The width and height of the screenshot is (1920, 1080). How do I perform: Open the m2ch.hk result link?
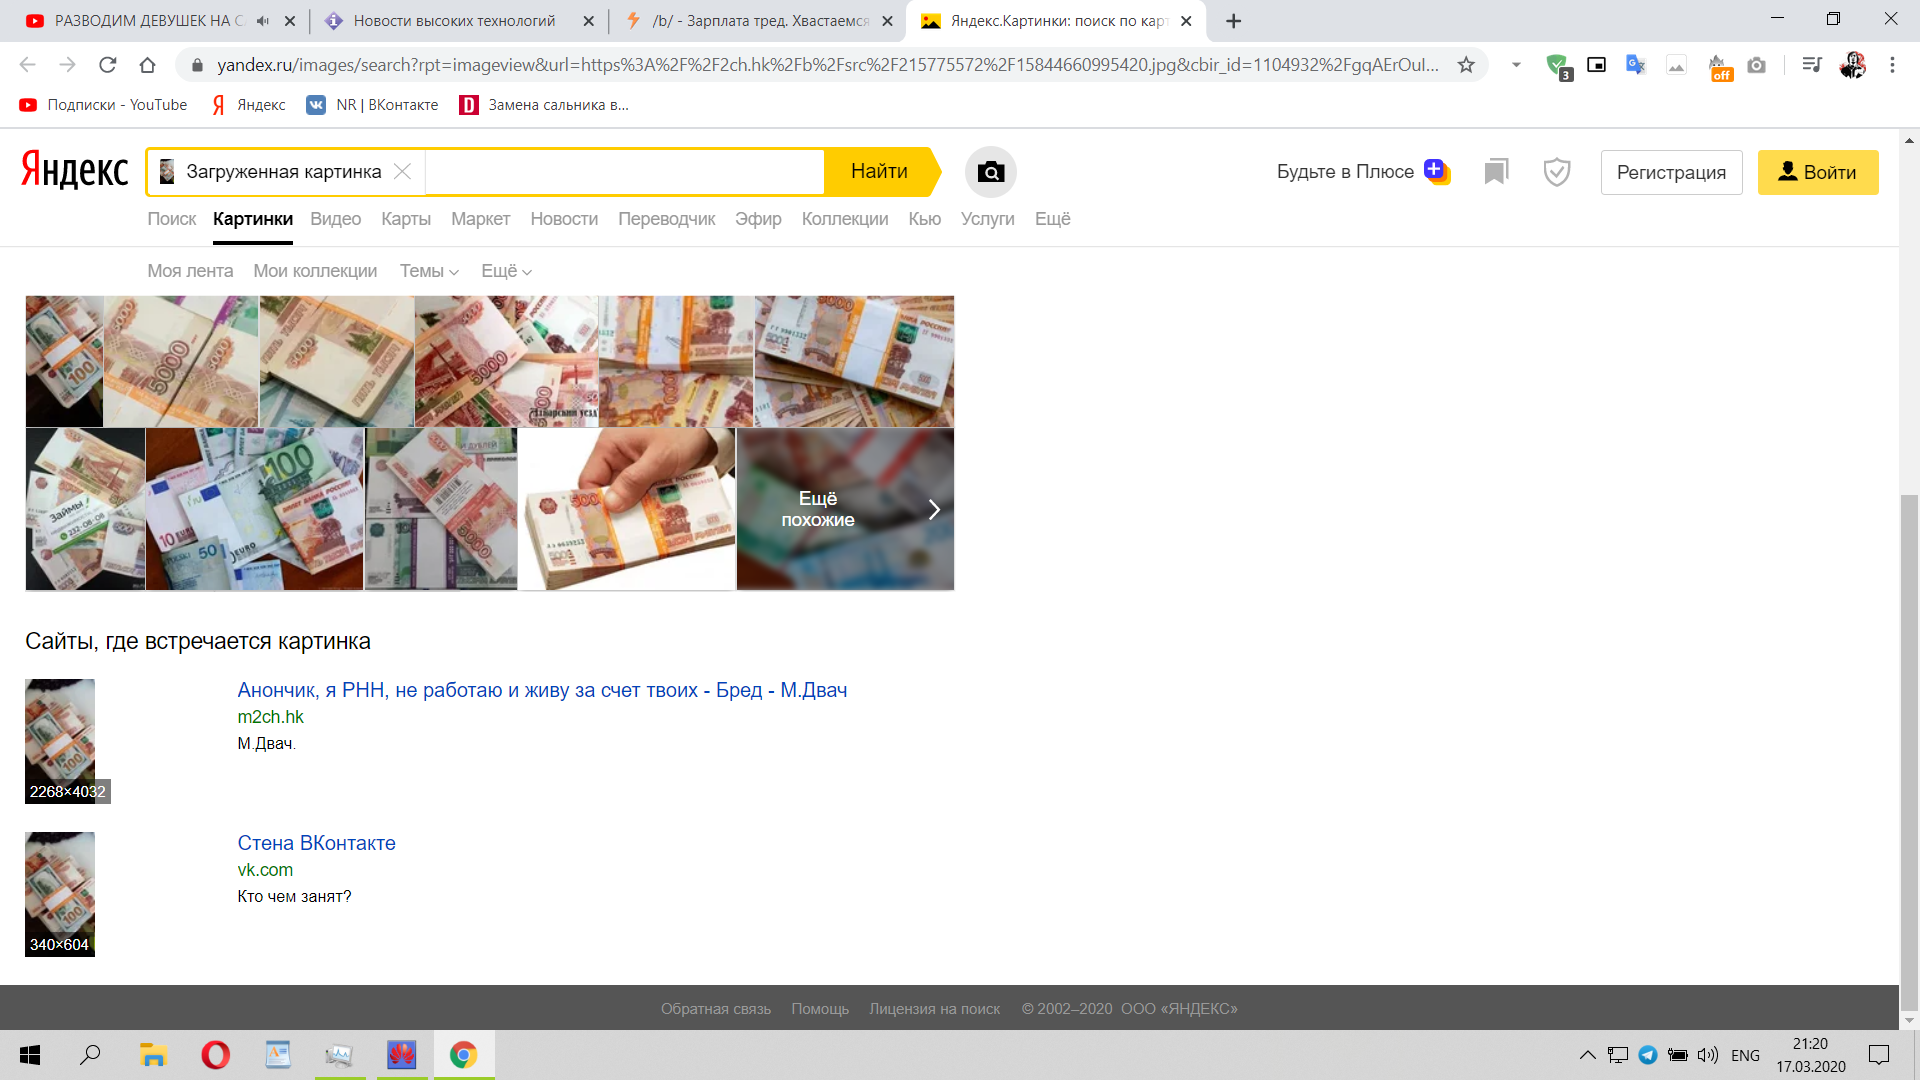(x=541, y=690)
